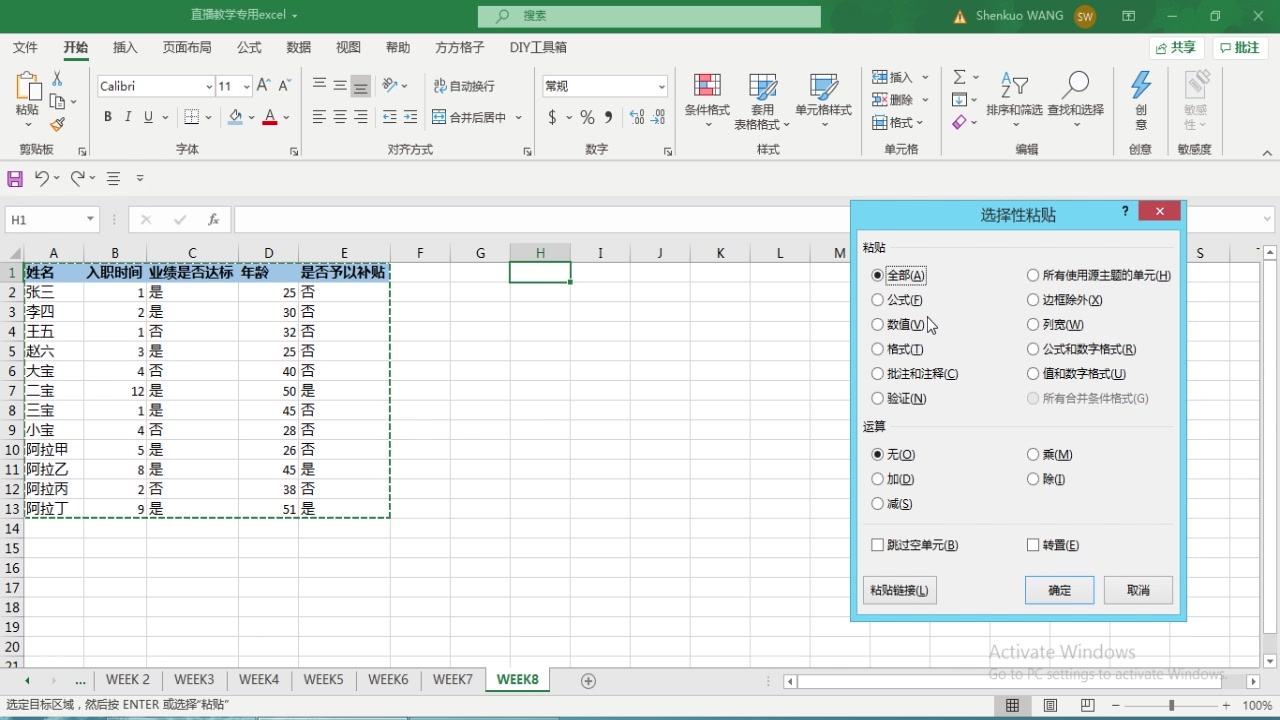
Task: Select the 加(D) operation radio button
Action: click(877, 479)
